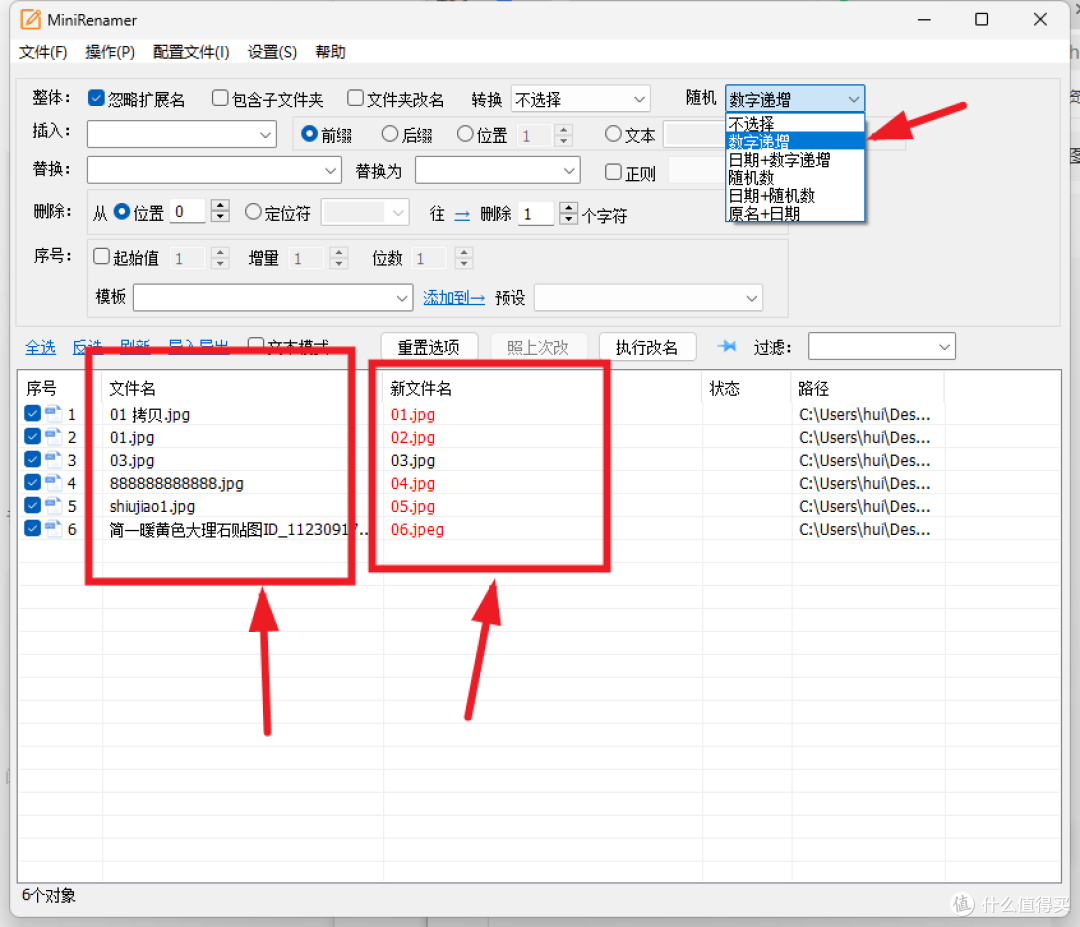This screenshot has height=927, width=1080.
Task: Choose 不选择 in random dropdown list
Action: (x=795, y=123)
